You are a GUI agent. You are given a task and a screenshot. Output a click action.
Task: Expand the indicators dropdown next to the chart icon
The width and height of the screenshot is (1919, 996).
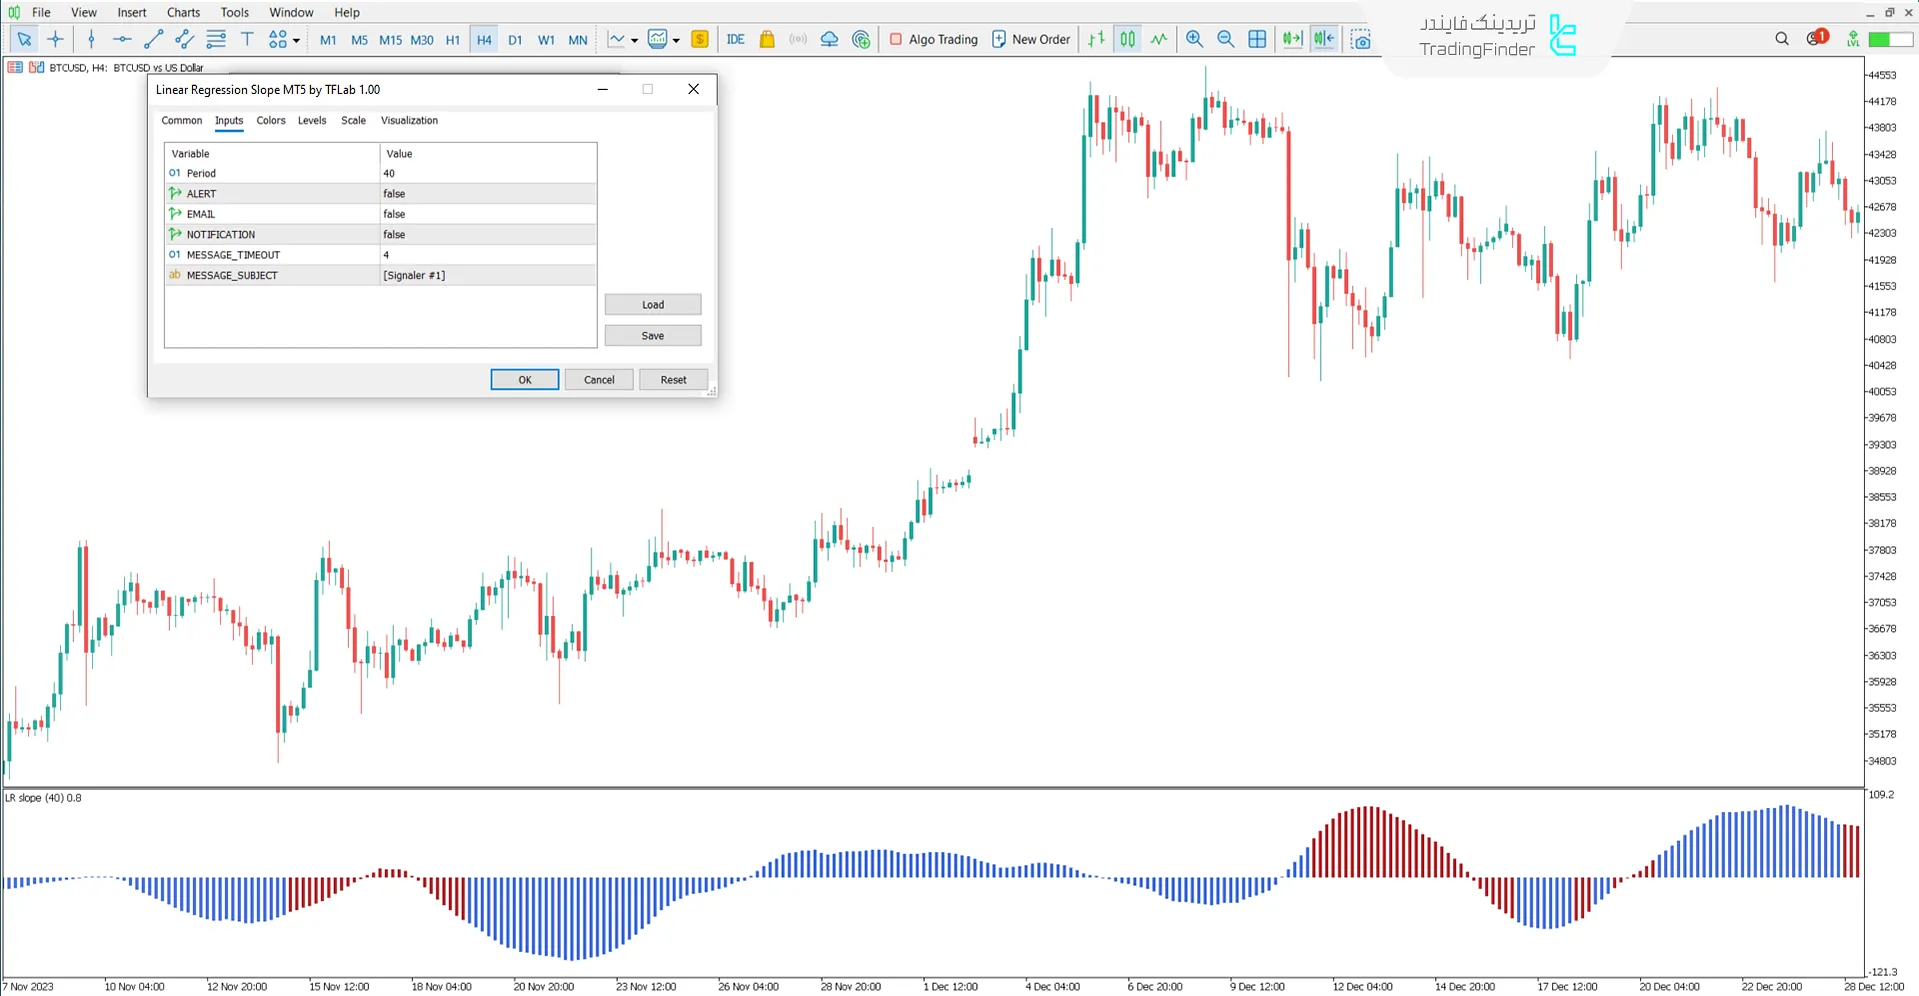click(x=677, y=39)
